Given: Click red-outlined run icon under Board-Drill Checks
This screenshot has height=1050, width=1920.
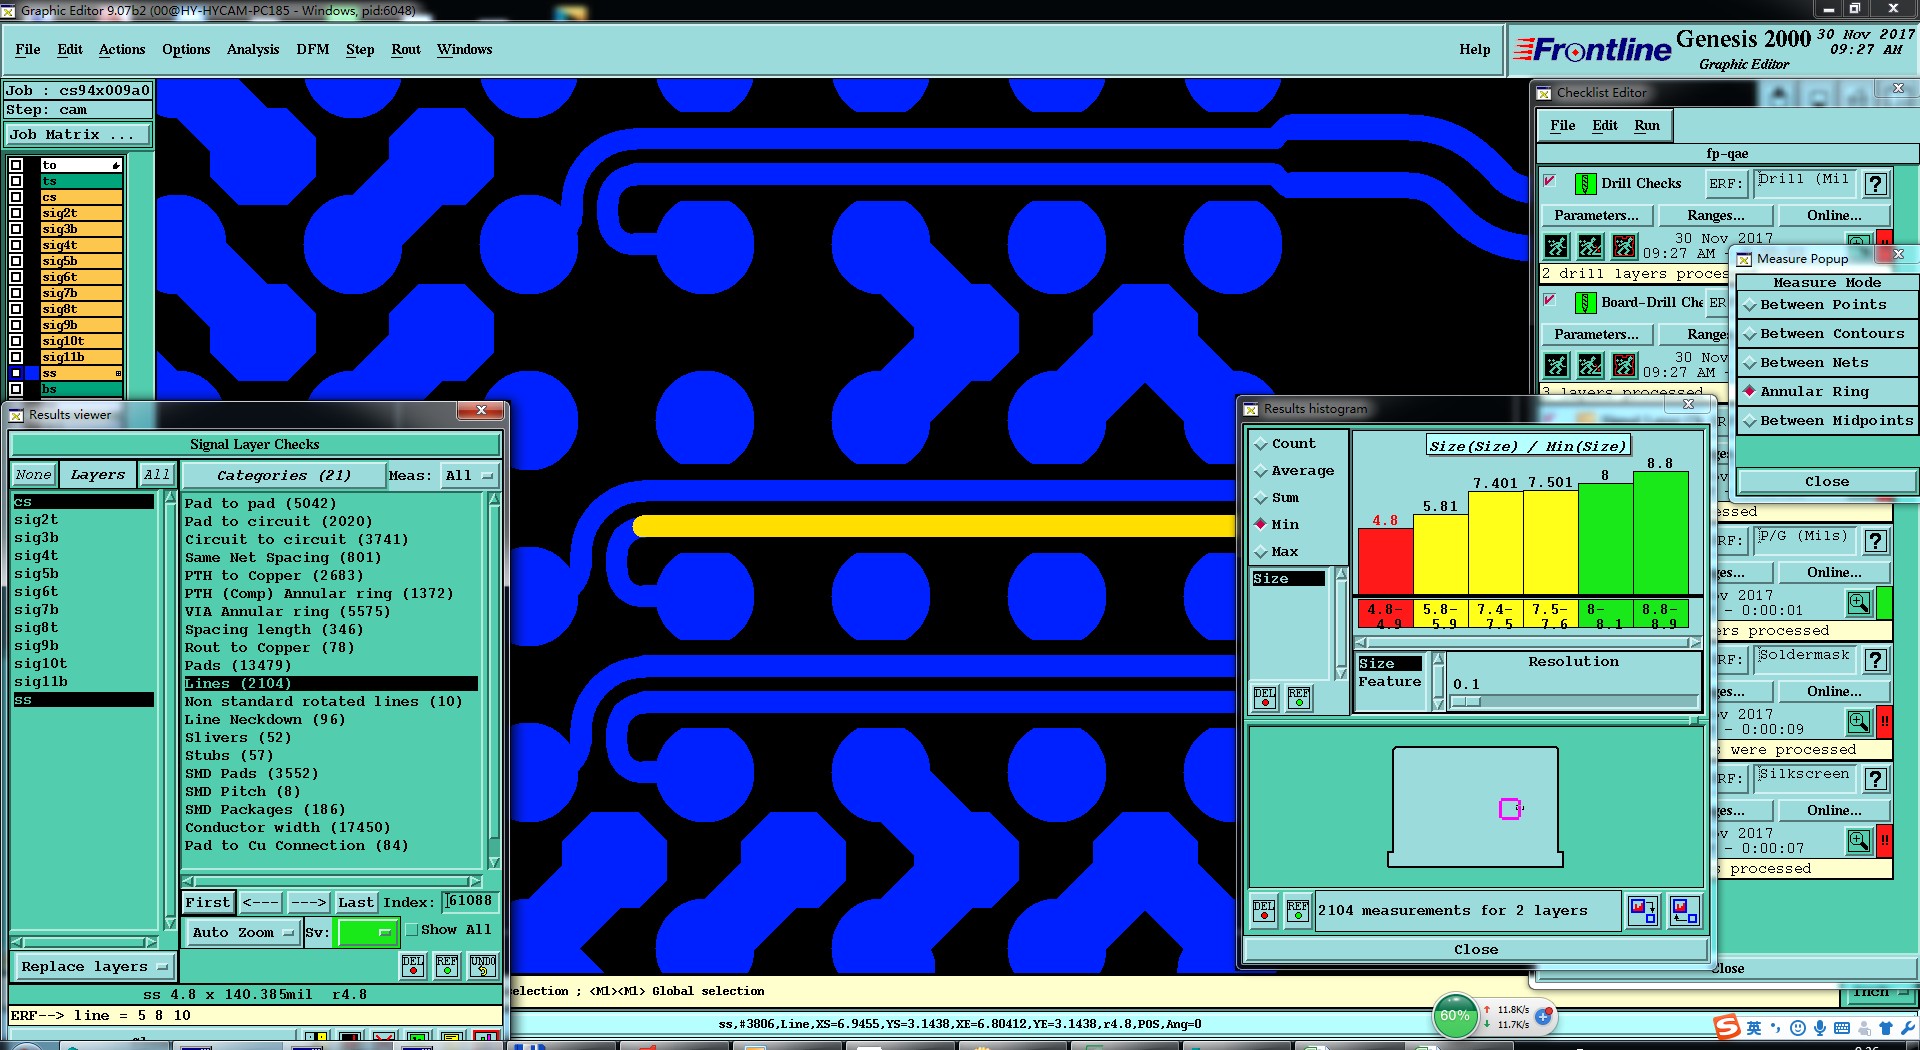Looking at the screenshot, I should (1625, 365).
